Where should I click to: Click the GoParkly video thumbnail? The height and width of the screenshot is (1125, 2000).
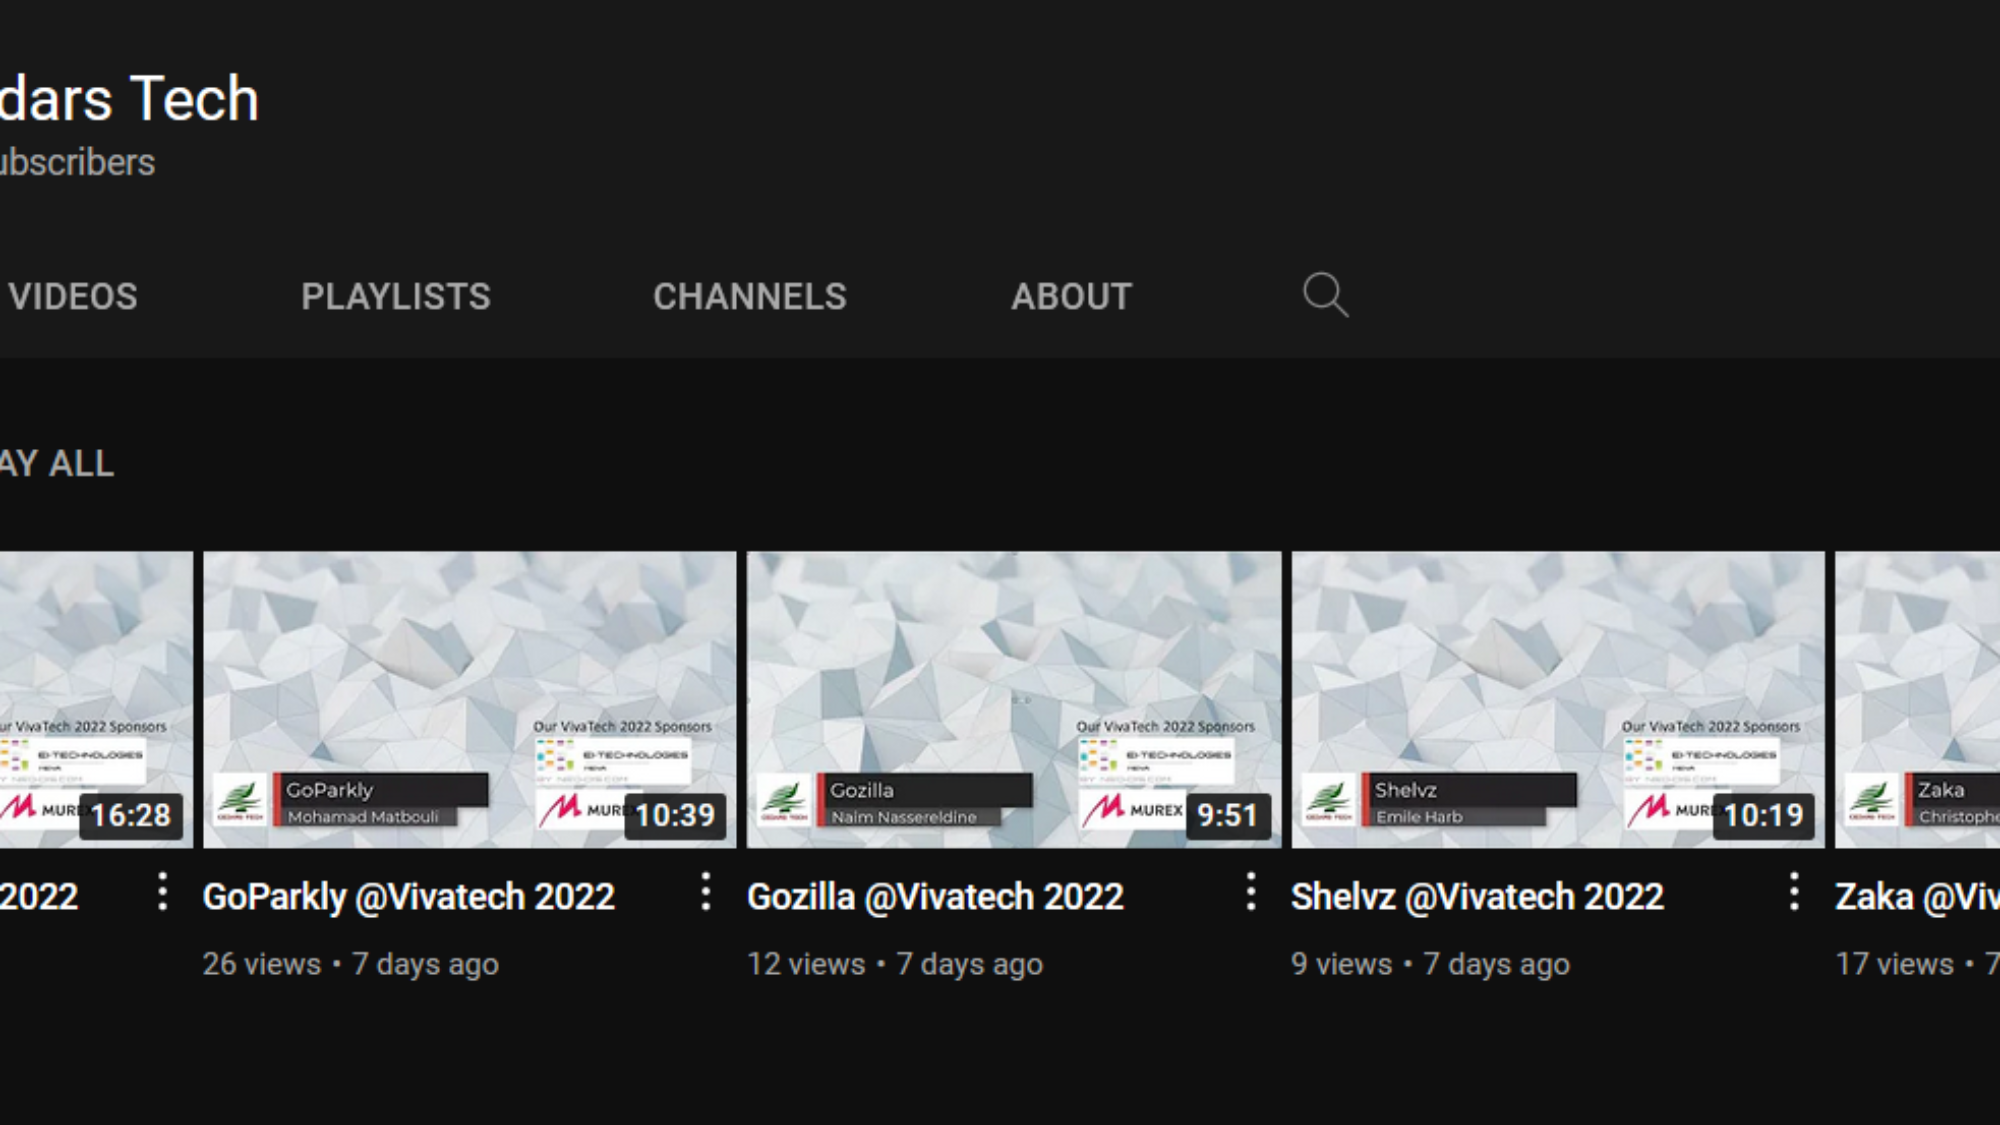click(469, 699)
